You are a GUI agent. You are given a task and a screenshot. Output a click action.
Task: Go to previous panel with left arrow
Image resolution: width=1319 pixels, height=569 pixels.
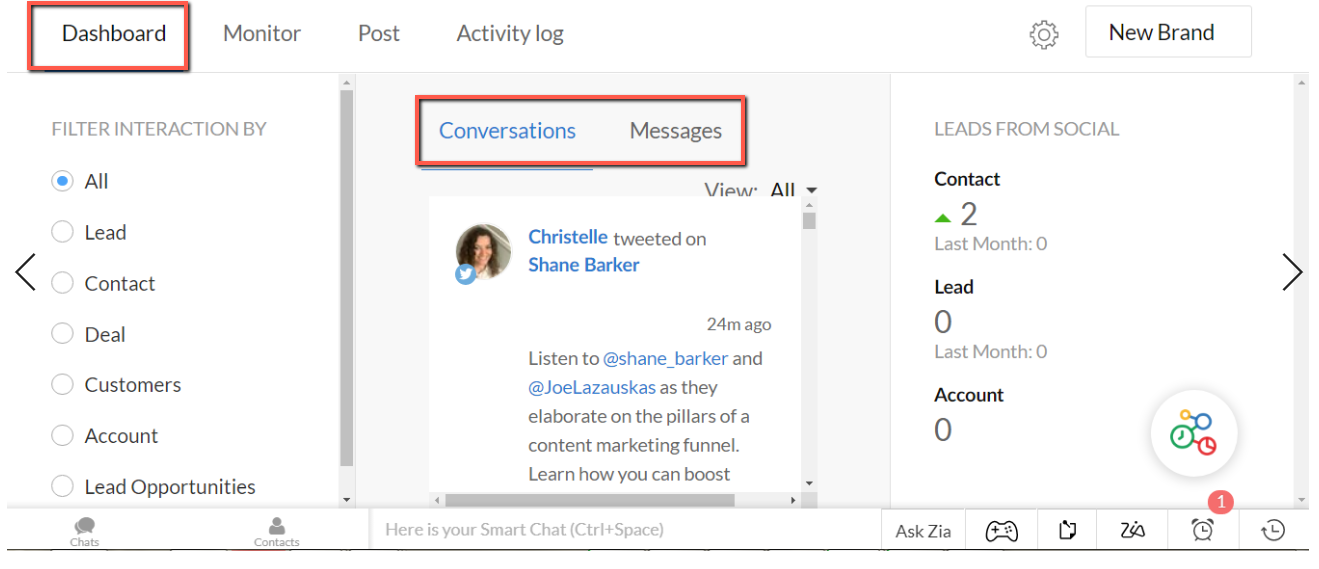tap(25, 272)
